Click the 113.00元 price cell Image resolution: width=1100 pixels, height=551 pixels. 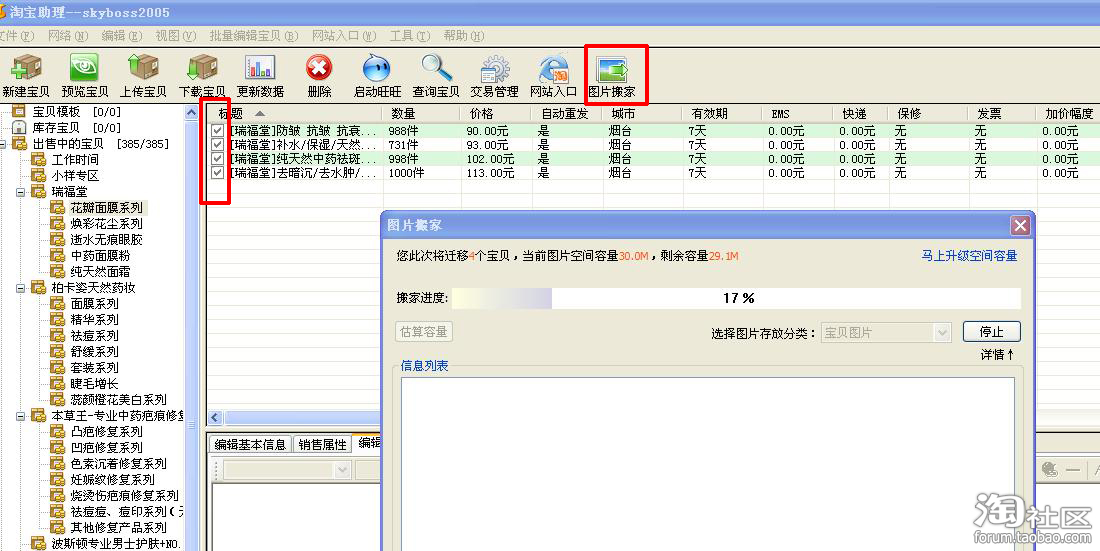point(490,173)
